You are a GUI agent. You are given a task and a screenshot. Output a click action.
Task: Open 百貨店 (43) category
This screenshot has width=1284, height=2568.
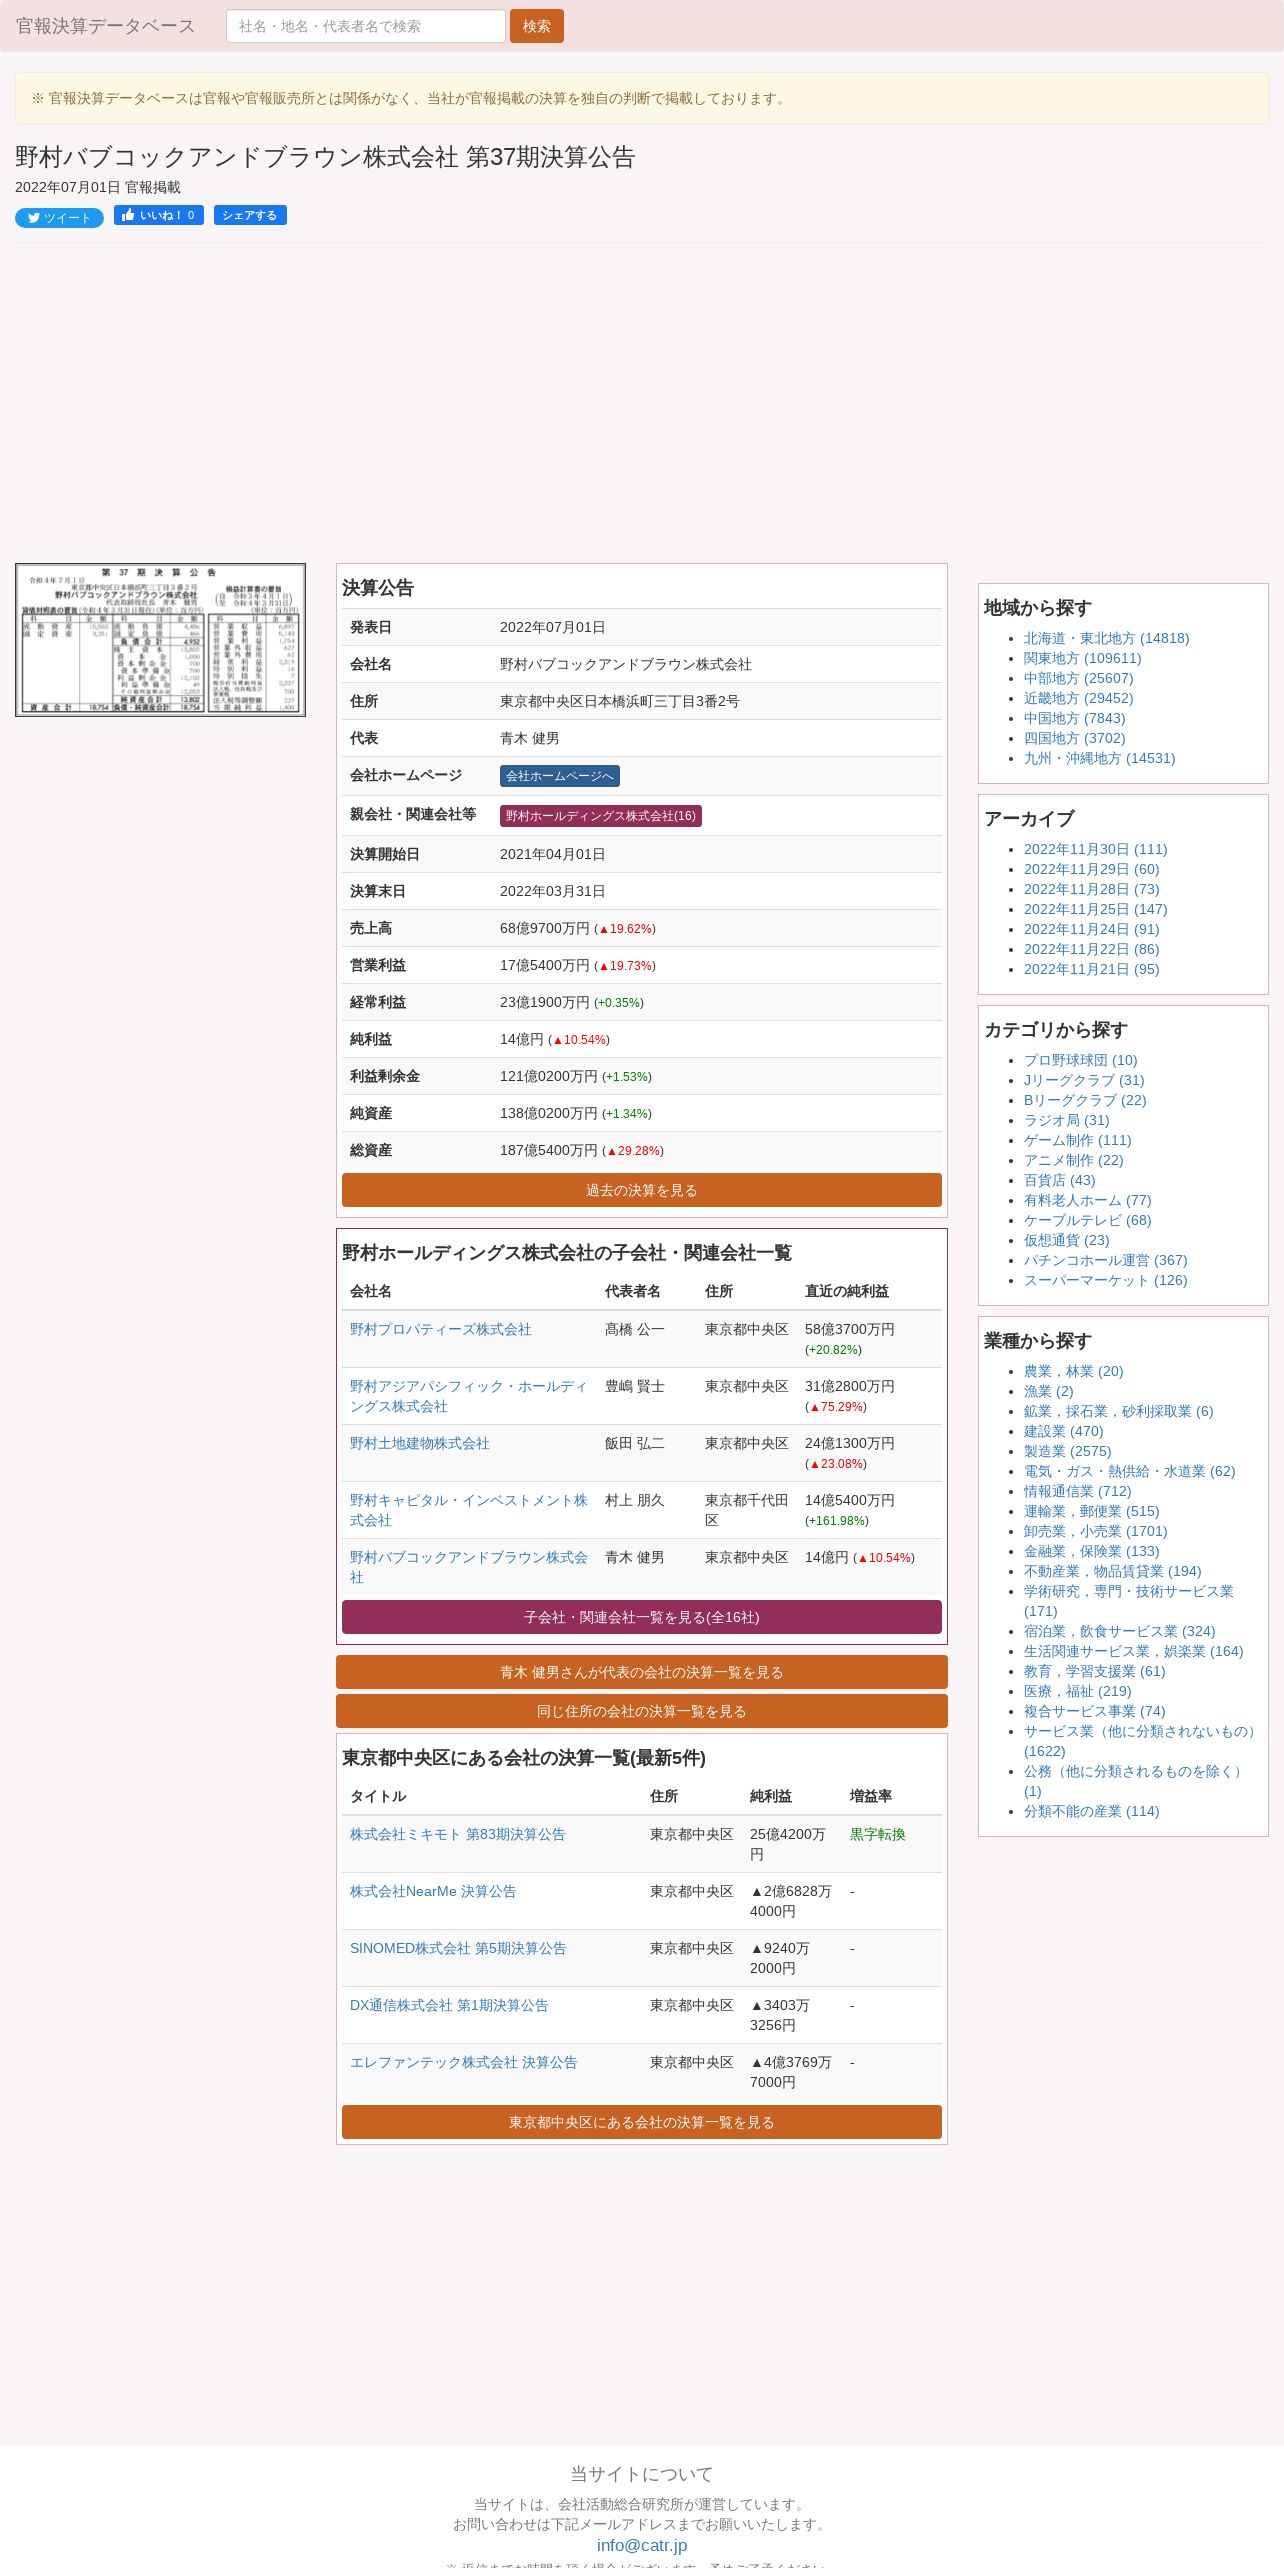coord(1059,1180)
